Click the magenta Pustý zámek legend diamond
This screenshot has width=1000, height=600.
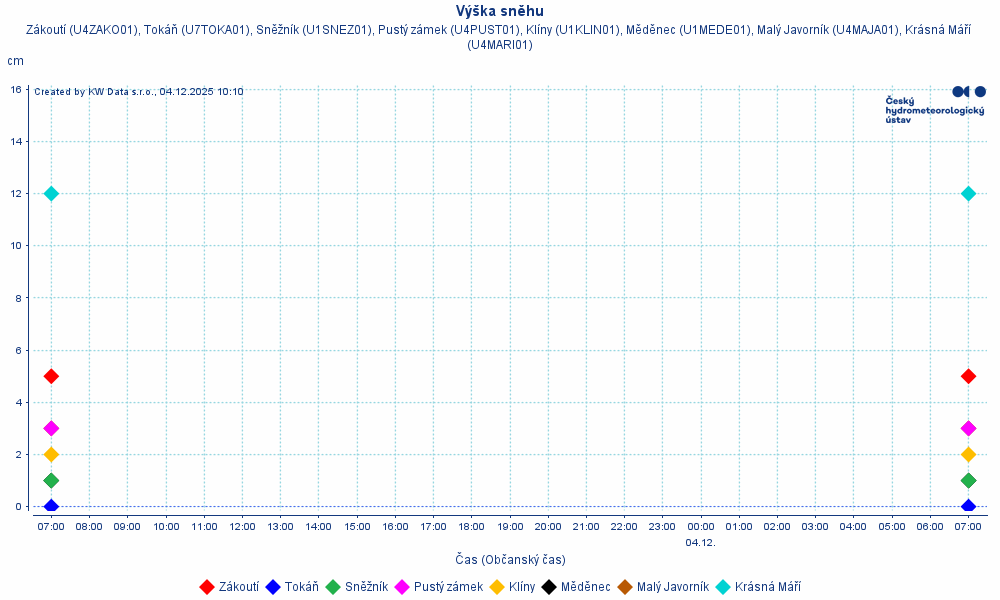(402, 587)
